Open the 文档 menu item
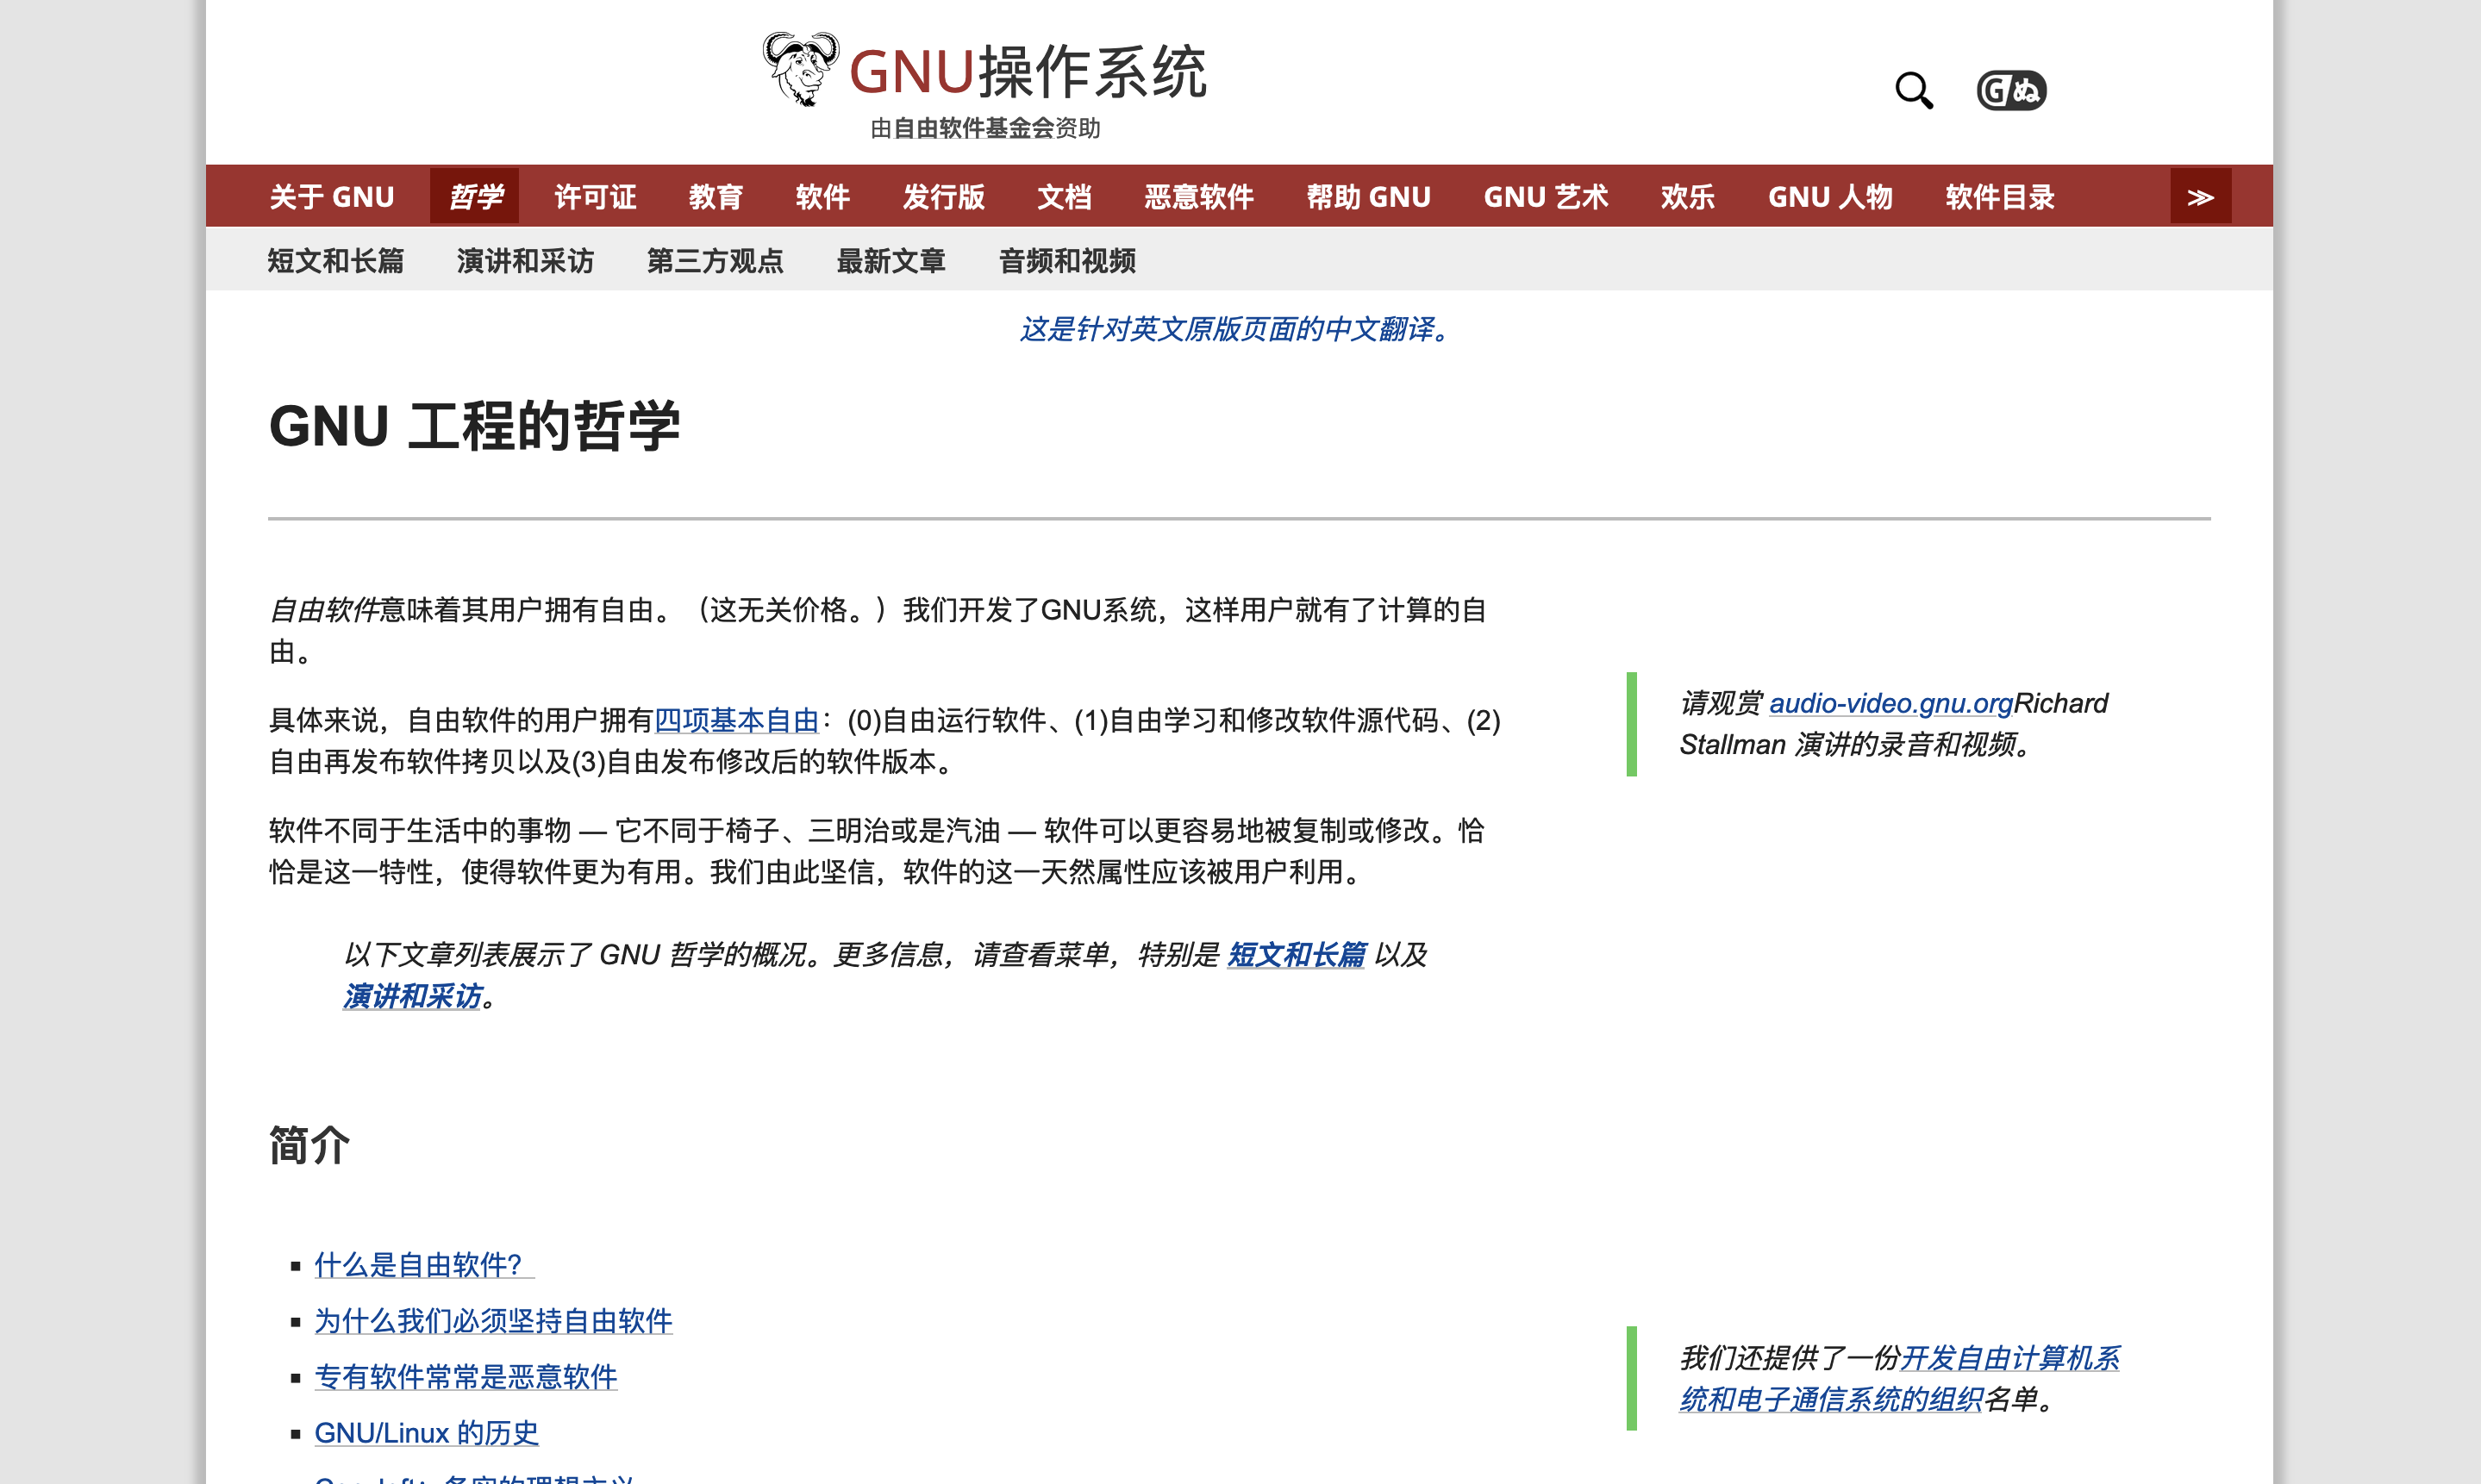Screen dimensions: 2481x1484 [x=1064, y=196]
